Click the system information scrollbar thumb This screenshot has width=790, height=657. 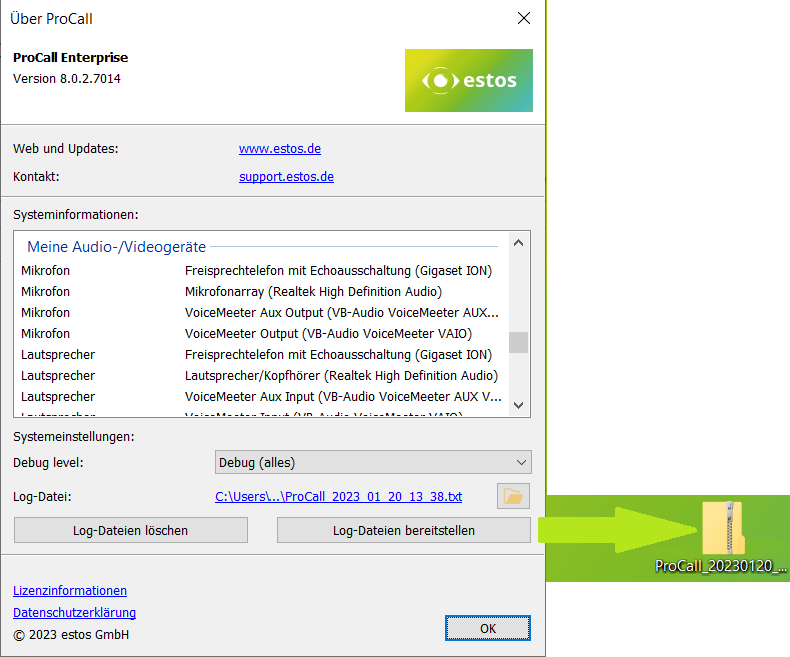click(518, 342)
